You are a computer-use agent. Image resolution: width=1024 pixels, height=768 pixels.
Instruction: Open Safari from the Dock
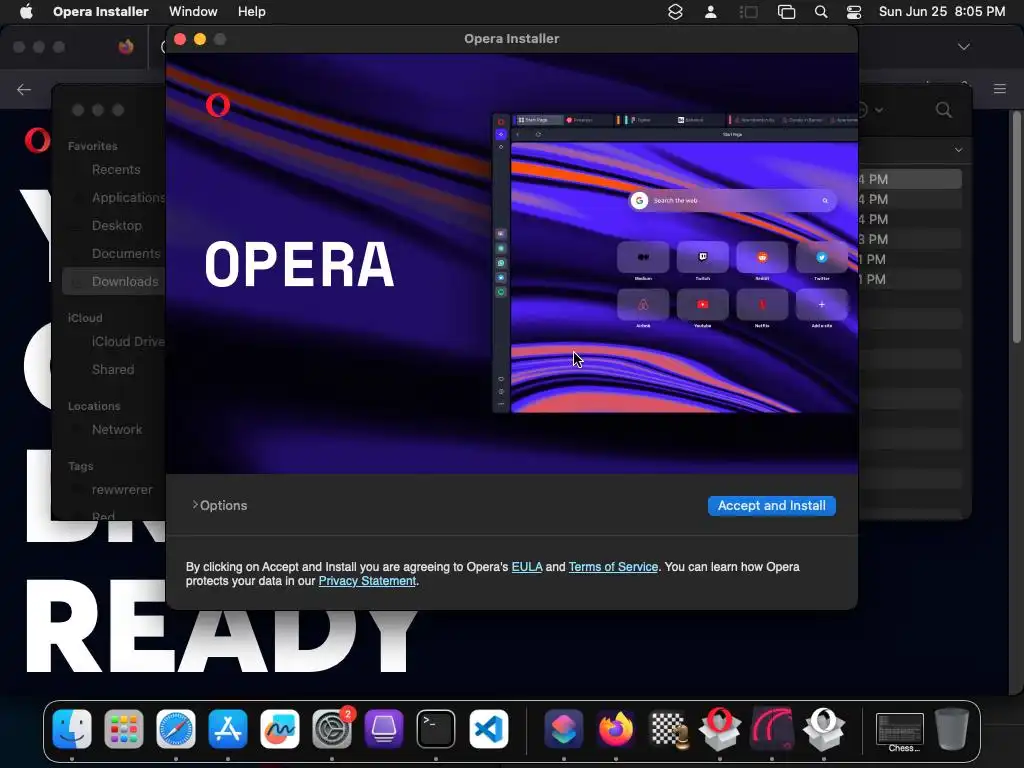point(176,729)
